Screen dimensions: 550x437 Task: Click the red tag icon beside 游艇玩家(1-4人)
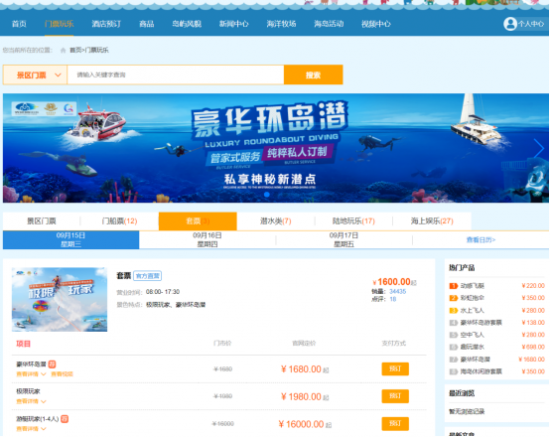pyautogui.click(x=65, y=419)
